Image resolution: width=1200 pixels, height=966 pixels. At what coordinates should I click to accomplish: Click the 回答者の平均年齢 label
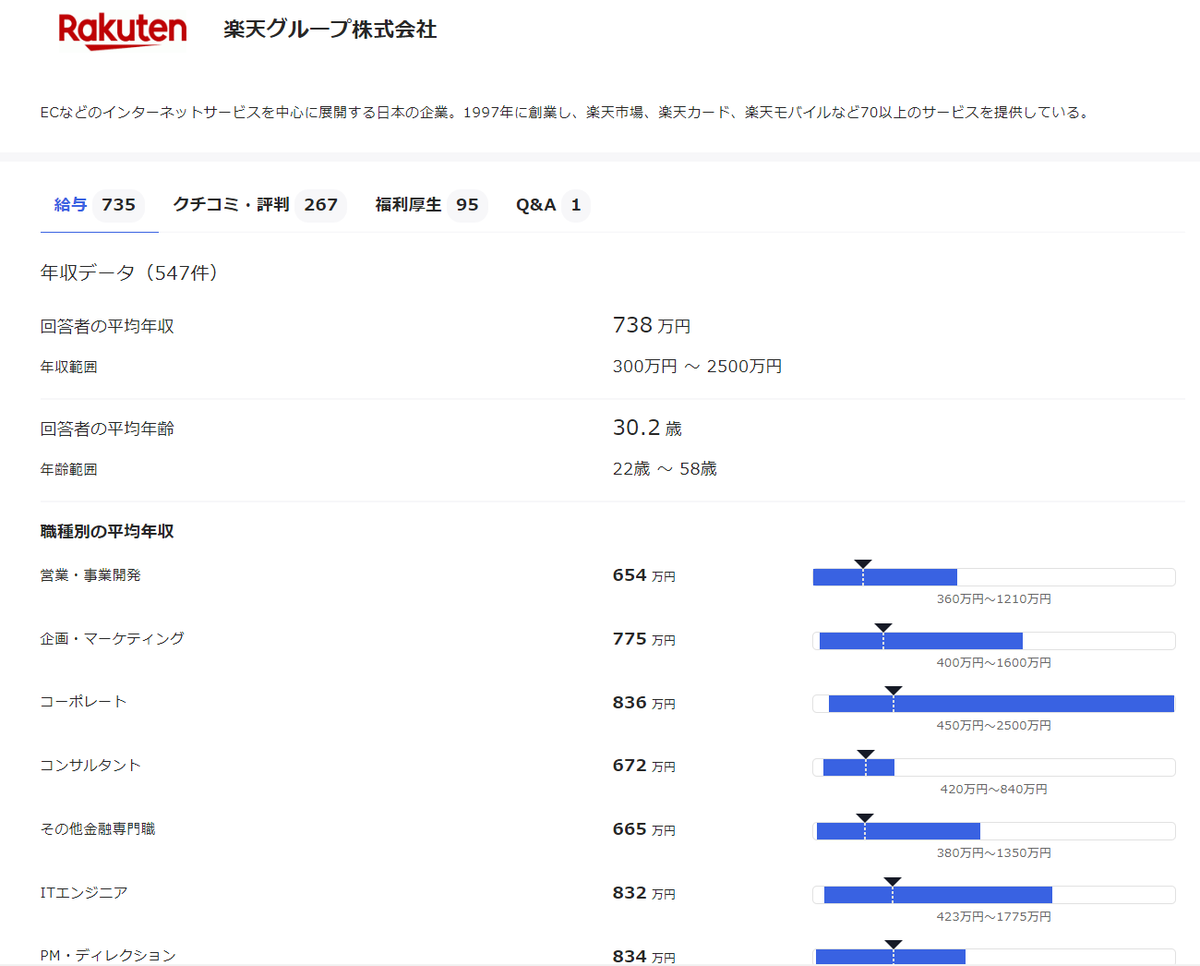[x=107, y=428]
